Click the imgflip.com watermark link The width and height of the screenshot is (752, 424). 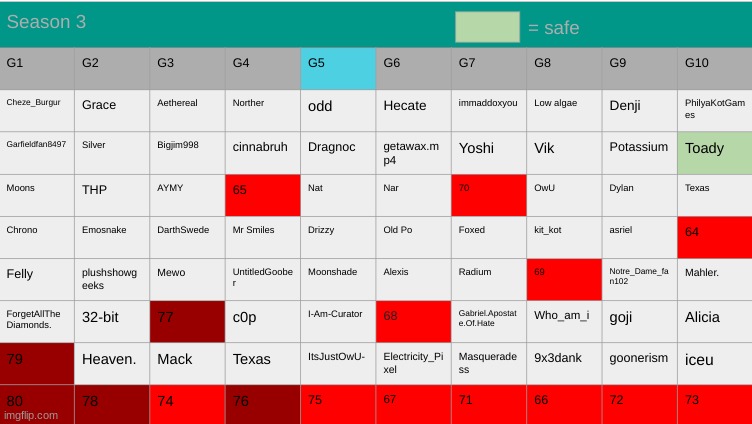point(30,414)
